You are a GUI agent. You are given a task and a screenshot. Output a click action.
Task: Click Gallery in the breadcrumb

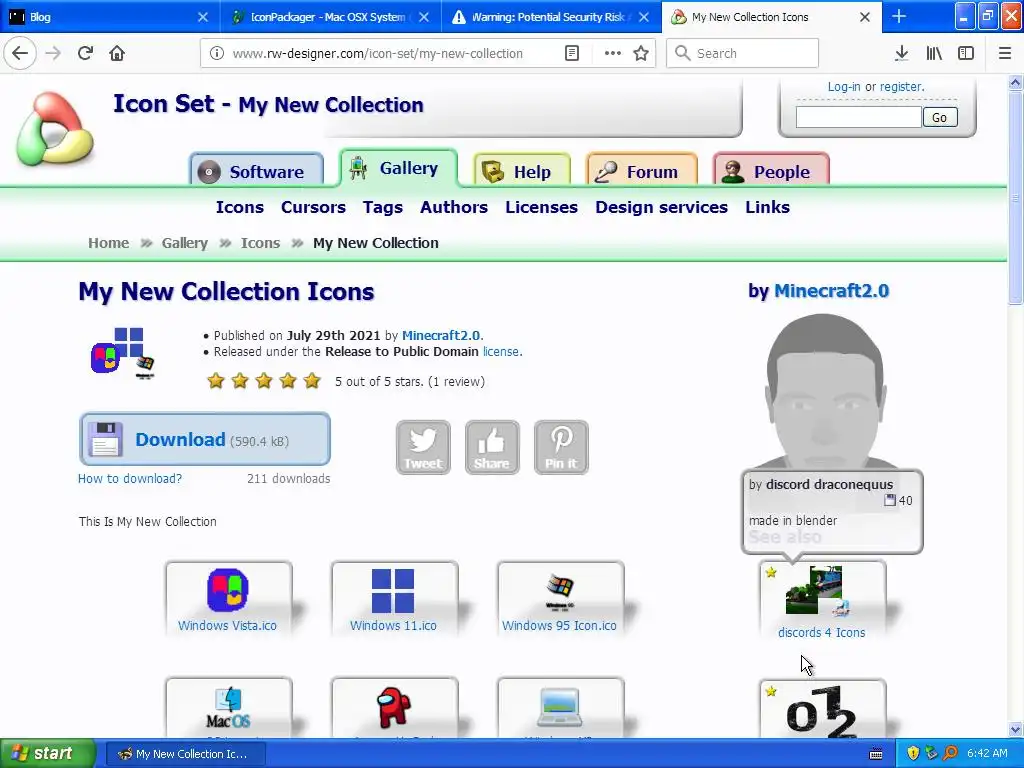(x=185, y=243)
